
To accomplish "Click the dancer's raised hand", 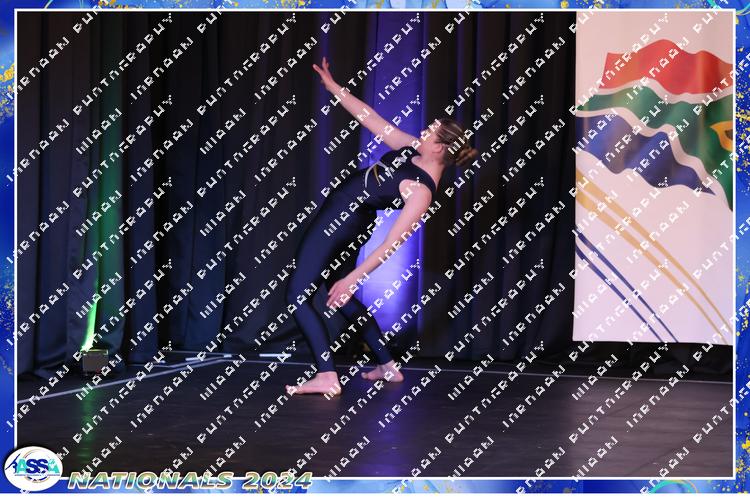I will pyautogui.click(x=322, y=68).
